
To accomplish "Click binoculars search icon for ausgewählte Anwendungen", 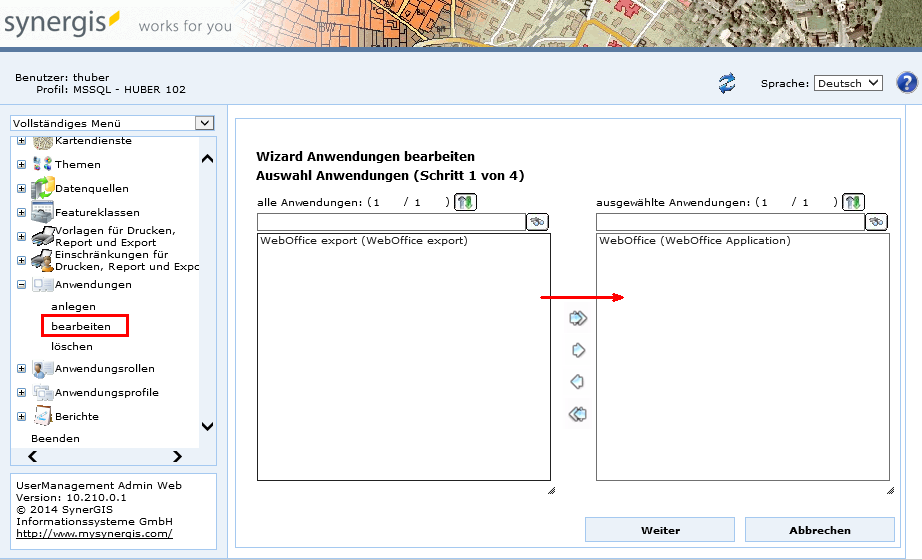I will pos(876,222).
